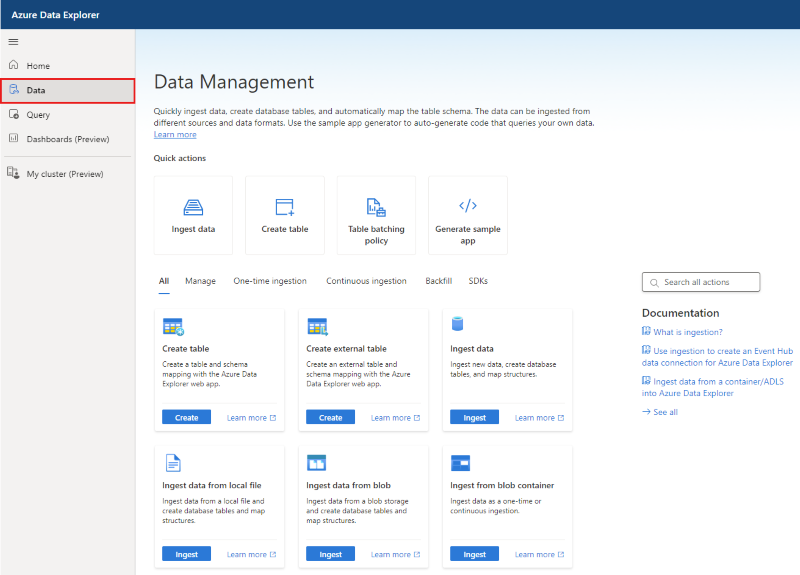Screen dimensions: 800x575
Task: Click Create button on Create external table card
Action: pos(330,417)
